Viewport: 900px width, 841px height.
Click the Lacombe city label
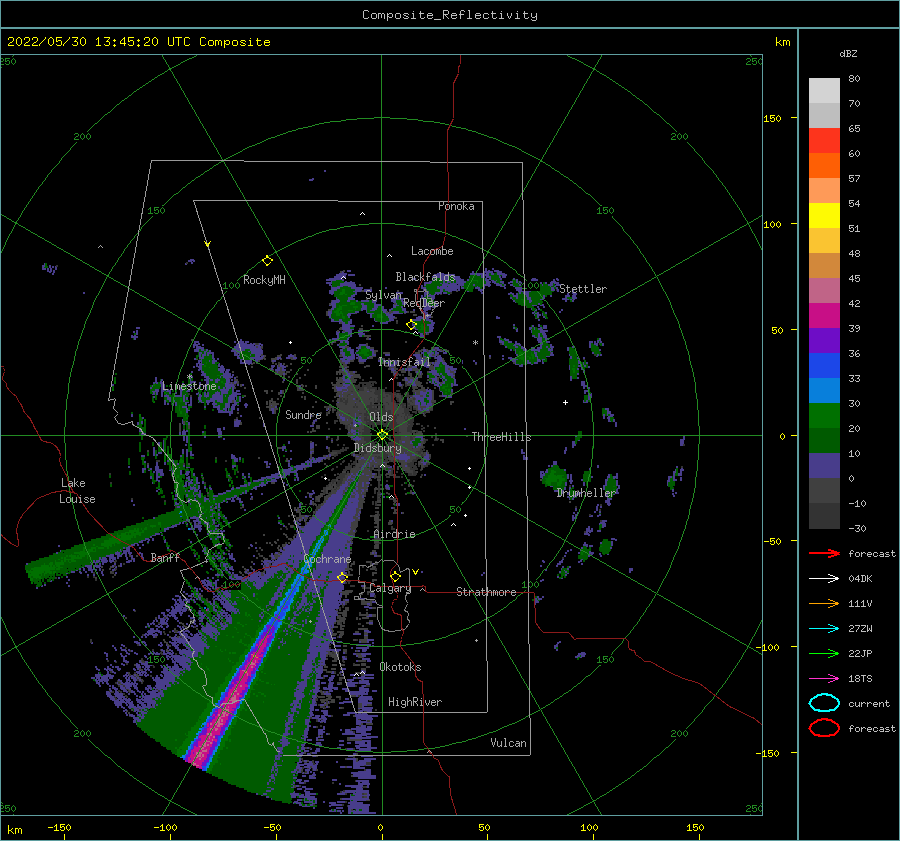(x=432, y=251)
